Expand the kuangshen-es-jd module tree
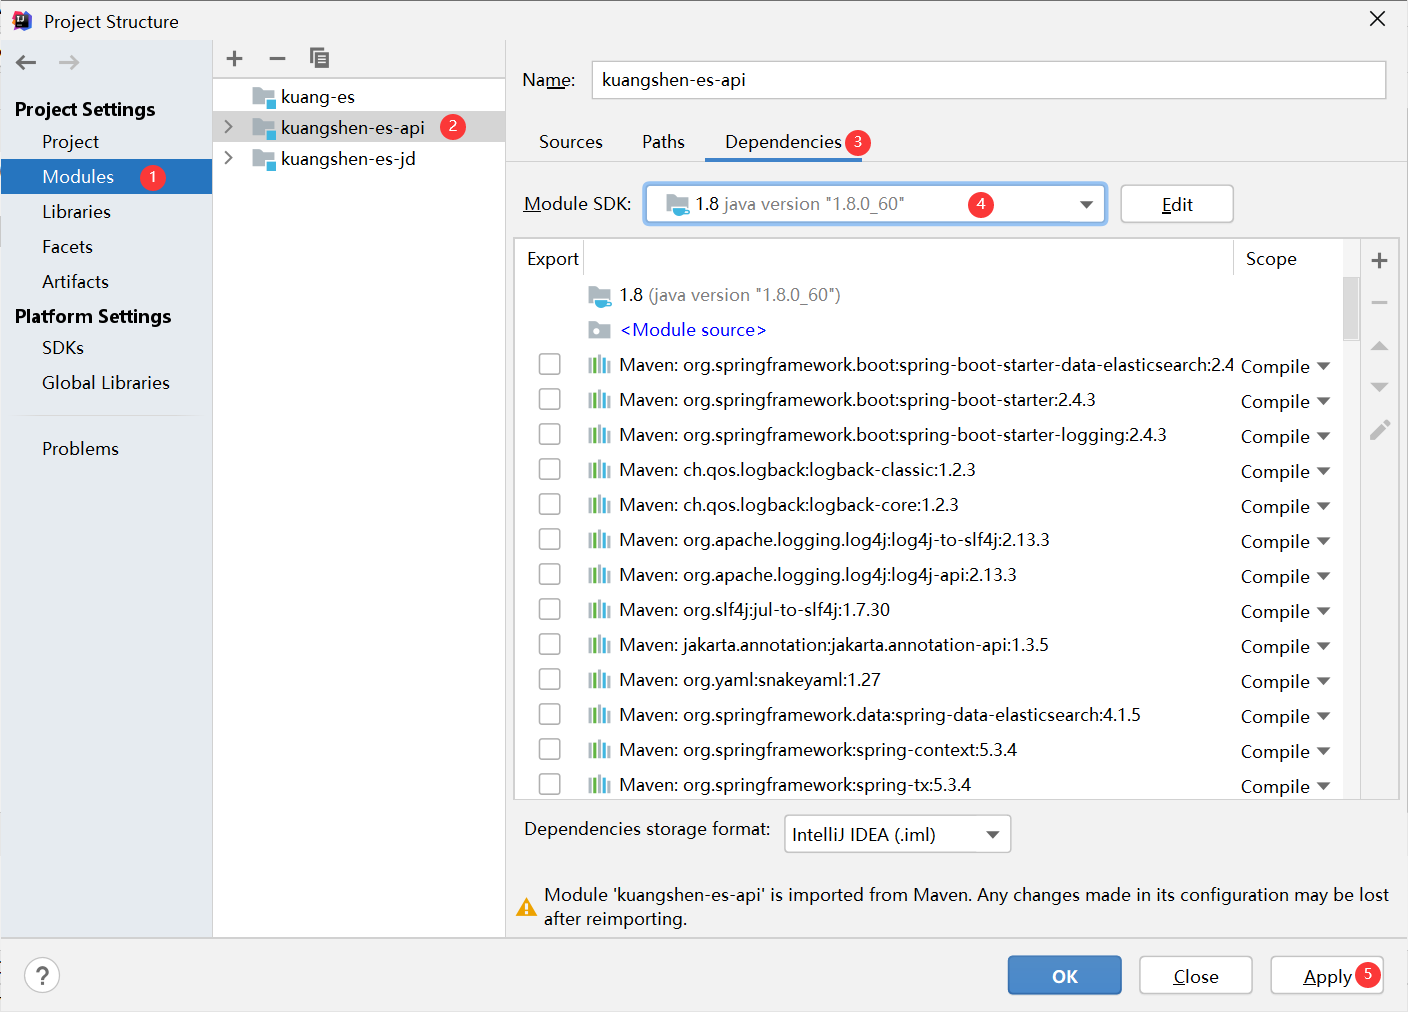The width and height of the screenshot is (1408, 1012). point(229,158)
